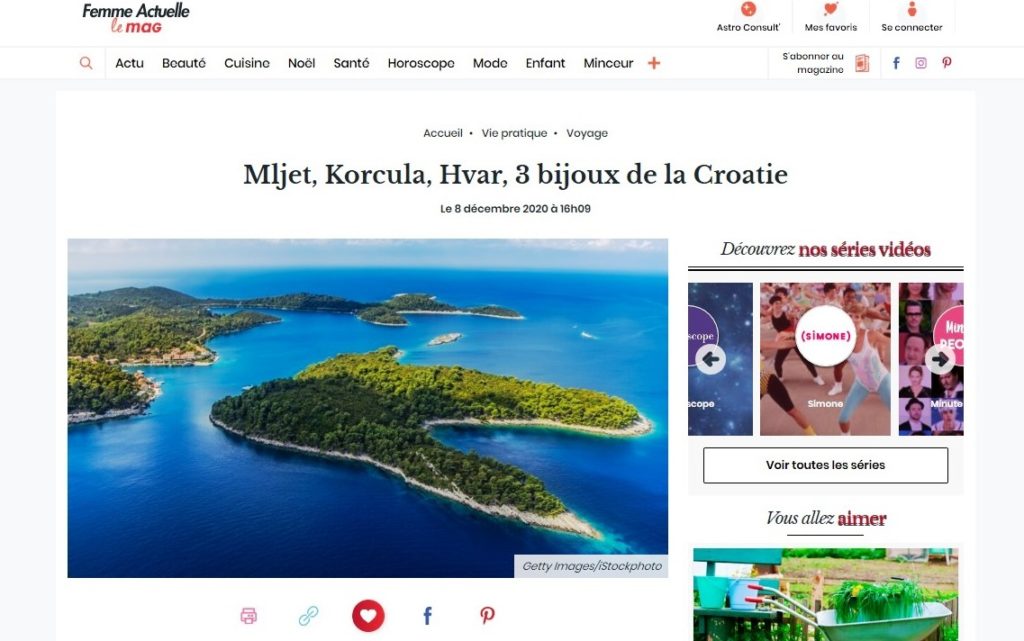This screenshot has height=641, width=1024.
Task: Open the Pinterest icon in header
Action: pos(946,63)
